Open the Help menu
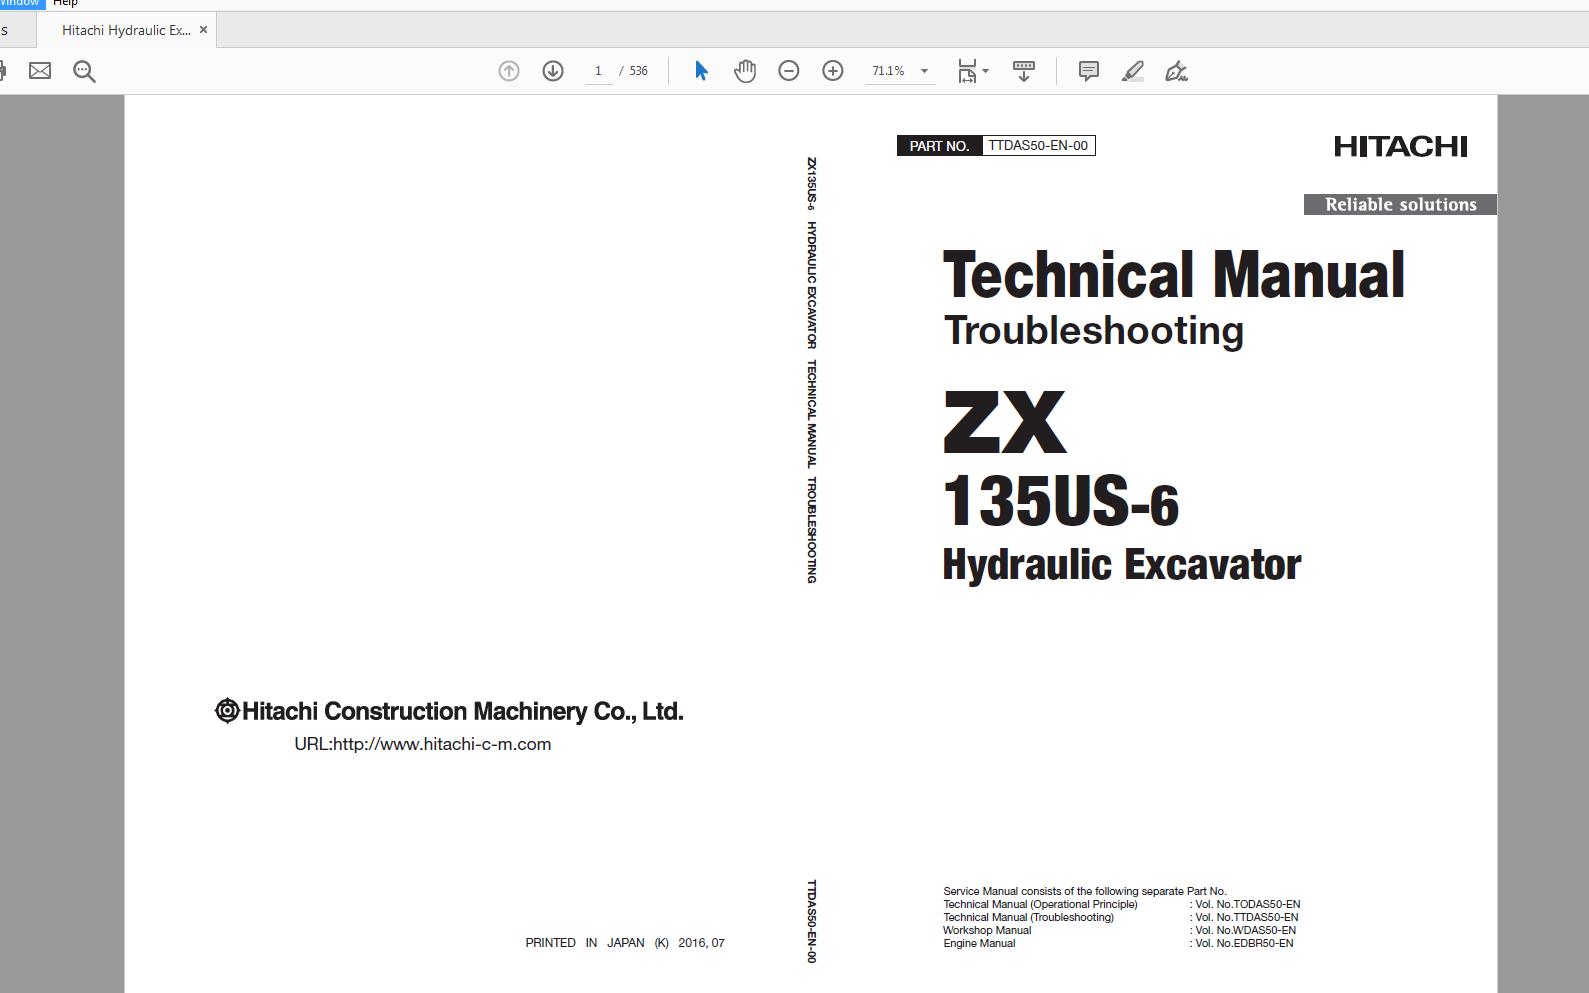This screenshot has width=1589, height=993. [65, 4]
